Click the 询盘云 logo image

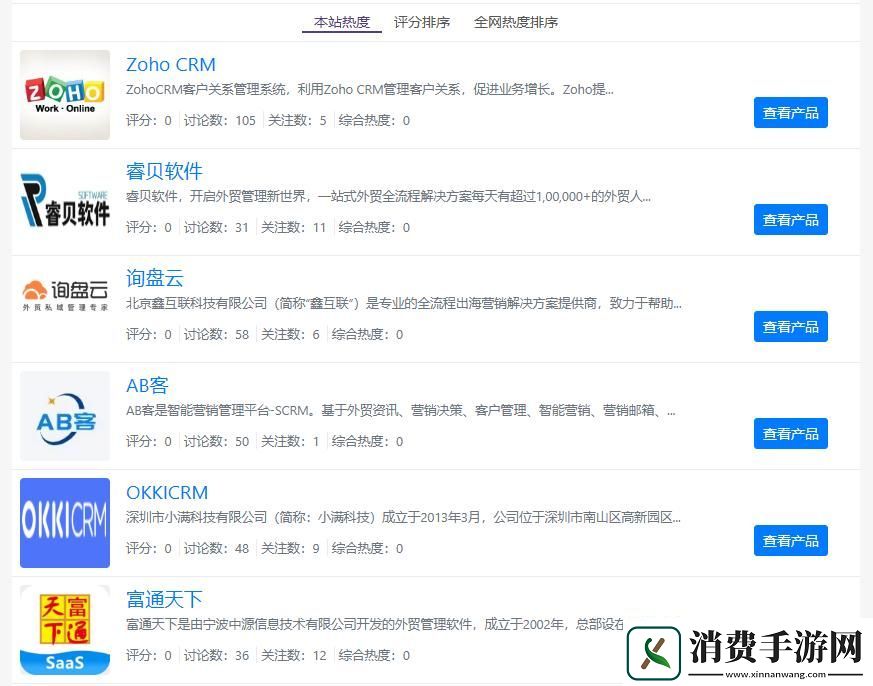pos(65,309)
